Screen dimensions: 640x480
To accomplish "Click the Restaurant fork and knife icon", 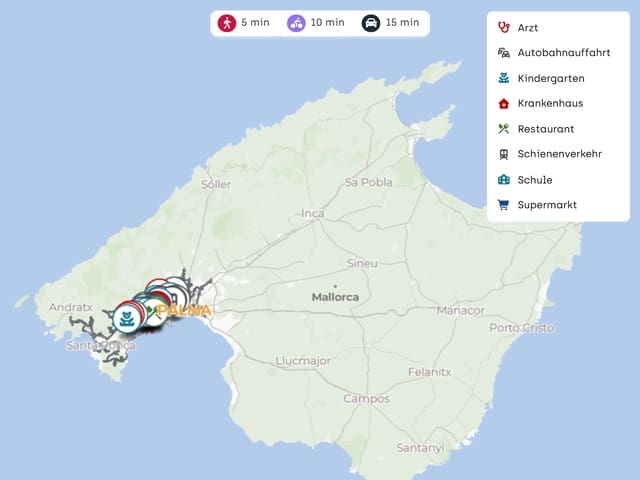I will click(x=504, y=129).
